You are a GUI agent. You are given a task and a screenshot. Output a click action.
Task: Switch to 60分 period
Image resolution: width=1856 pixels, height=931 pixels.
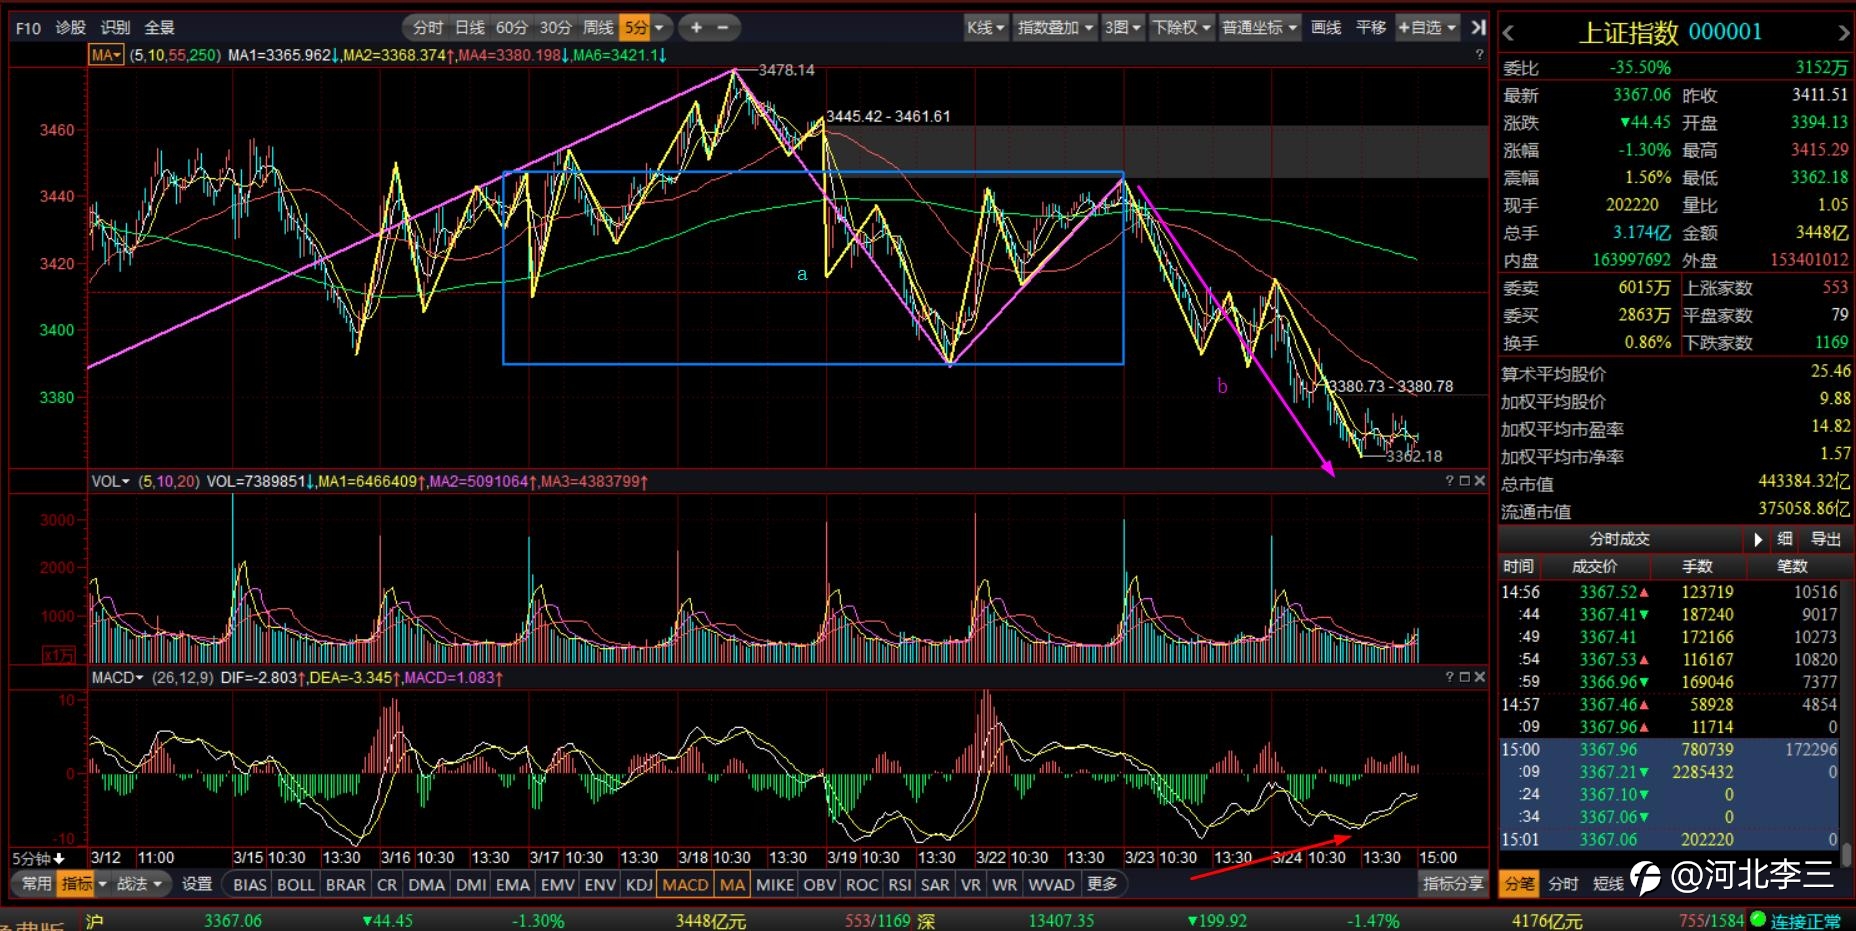511,28
